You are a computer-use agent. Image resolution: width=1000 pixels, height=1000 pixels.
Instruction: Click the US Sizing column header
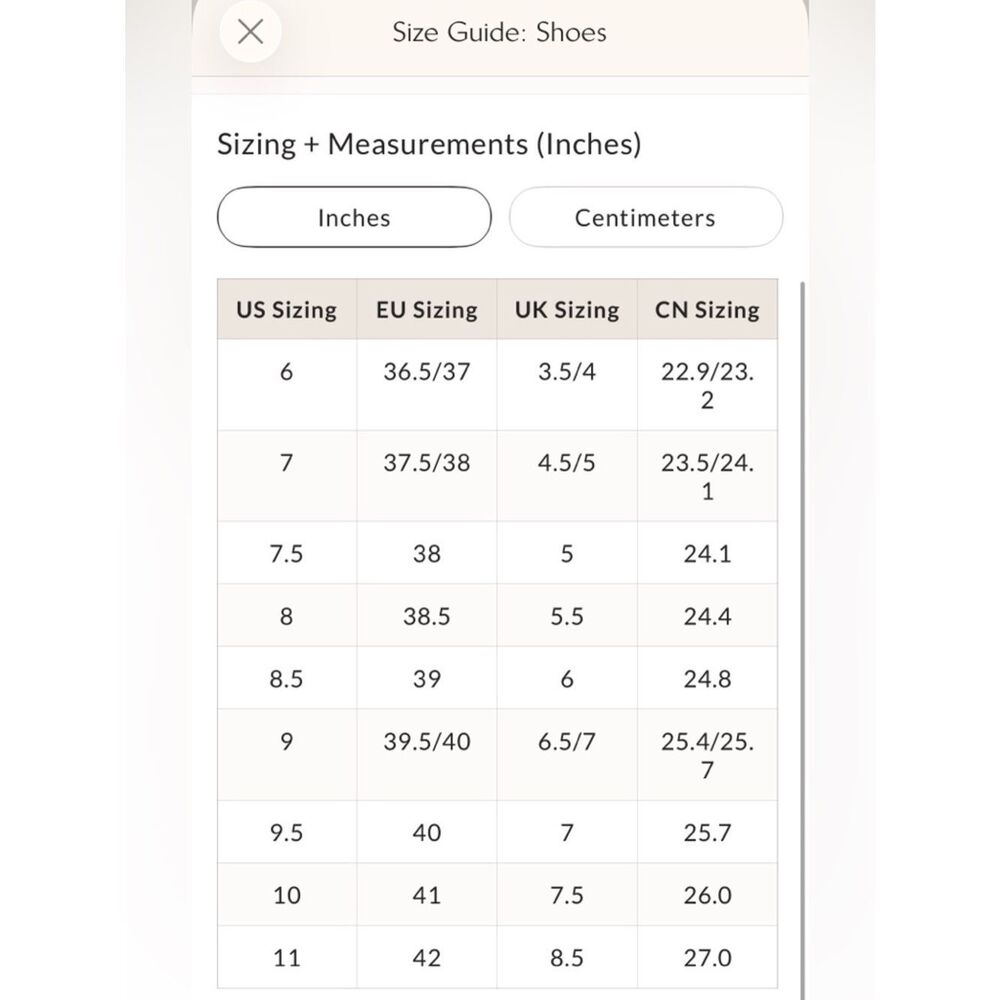point(287,309)
